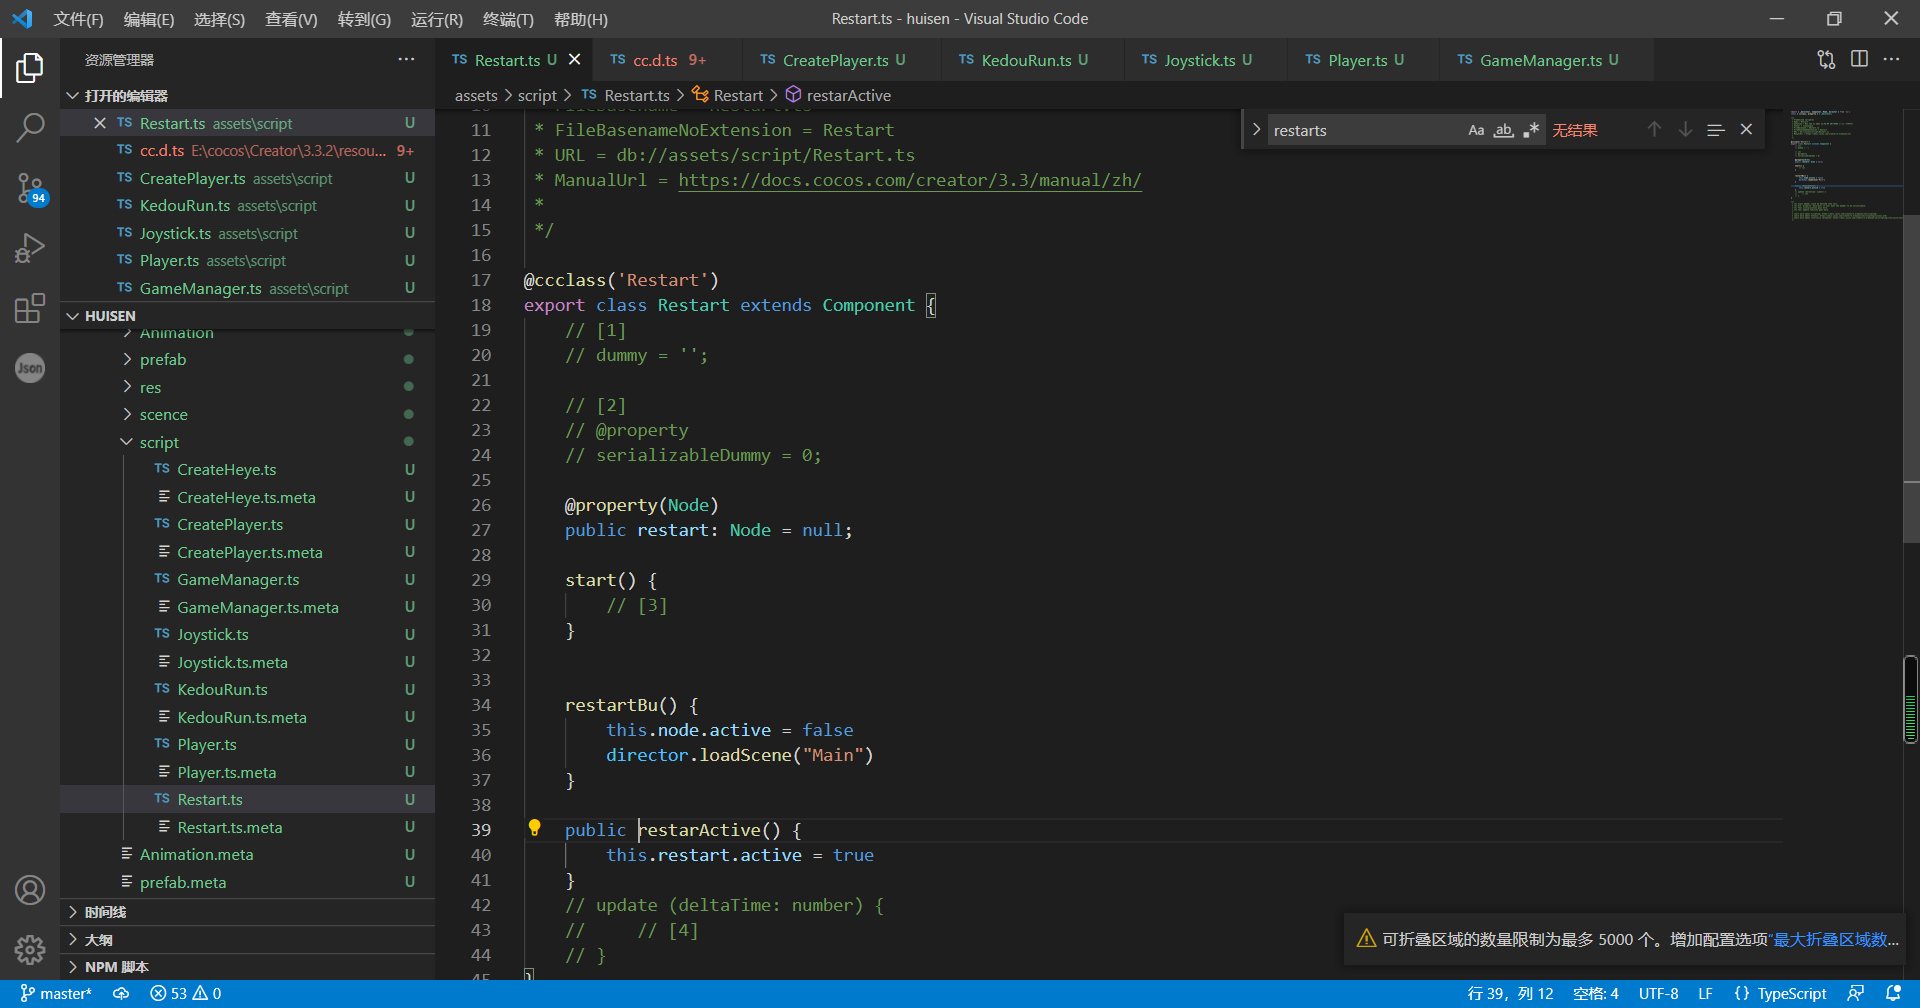Open the Search view in activity bar
This screenshot has height=1008, width=1920.
click(30, 127)
